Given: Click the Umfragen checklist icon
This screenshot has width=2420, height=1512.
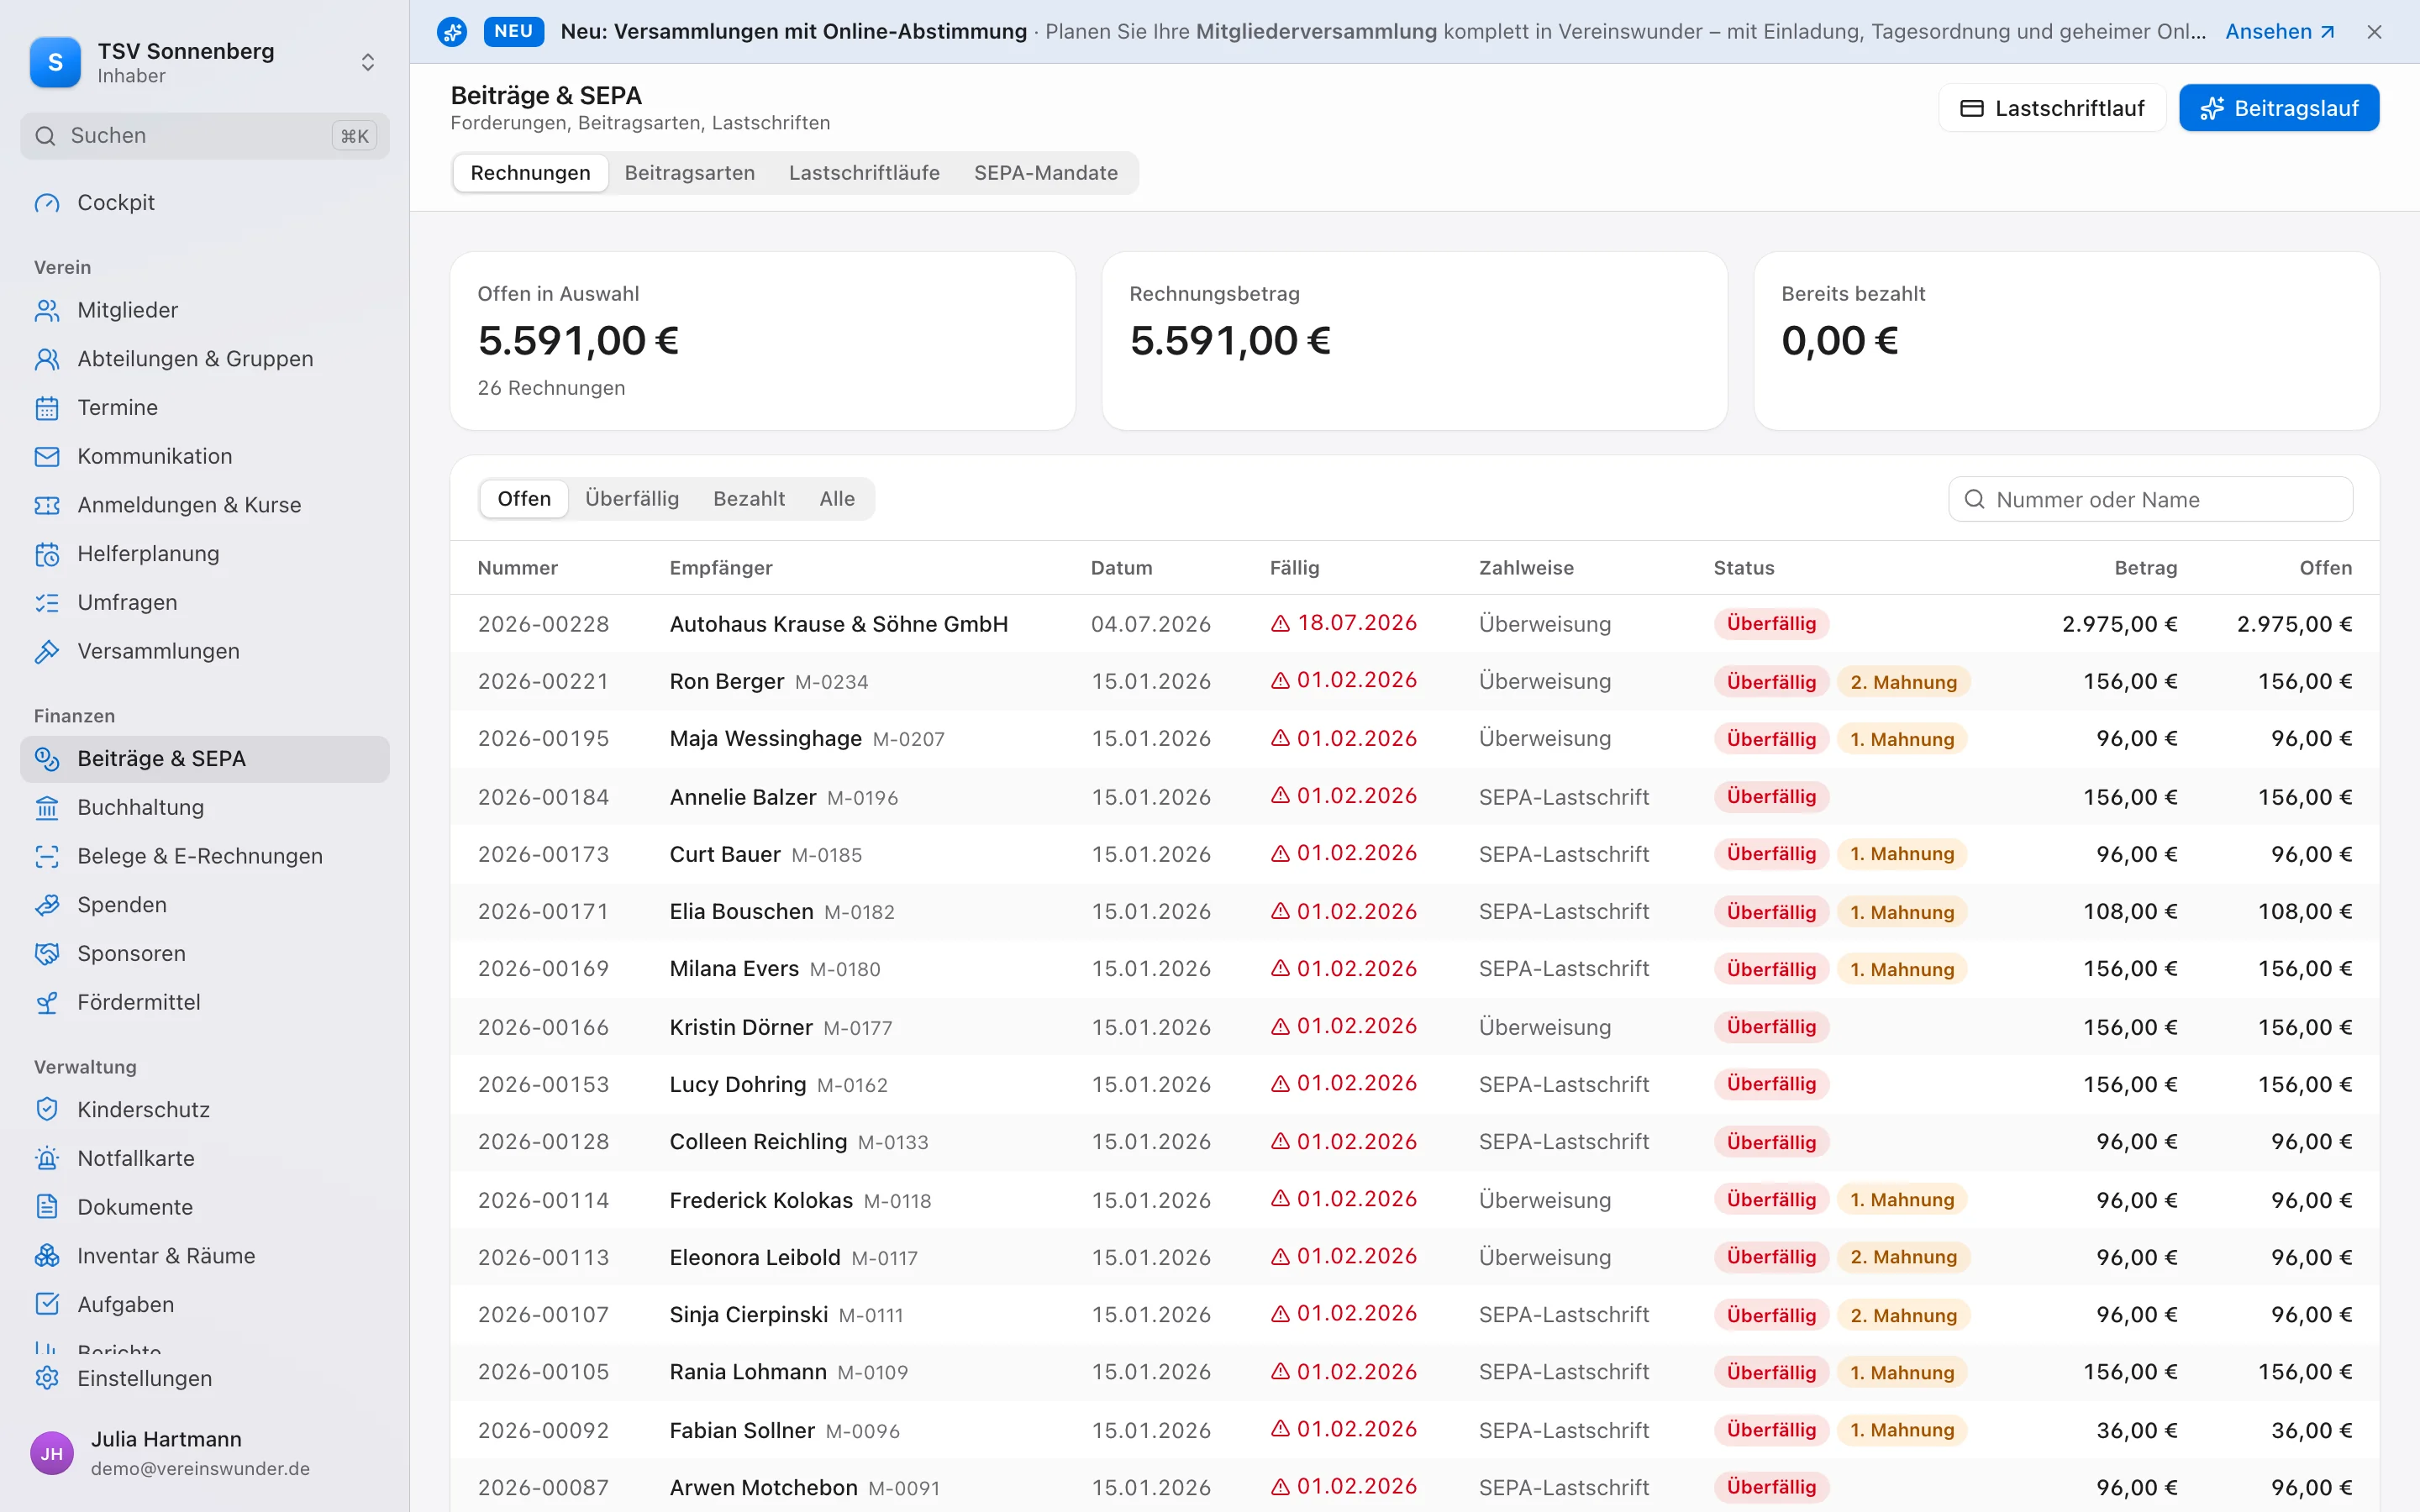Looking at the screenshot, I should click(x=47, y=603).
